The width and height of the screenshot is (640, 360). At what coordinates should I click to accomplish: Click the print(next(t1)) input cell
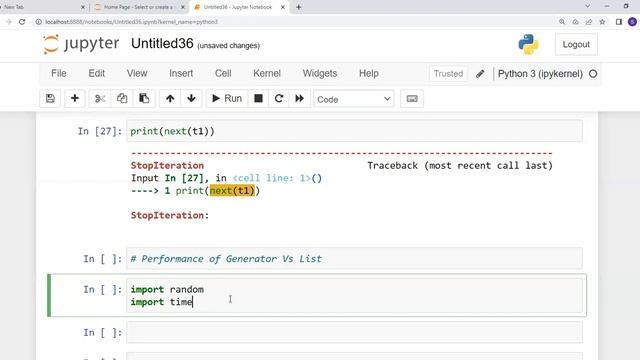pyautogui.click(x=354, y=131)
